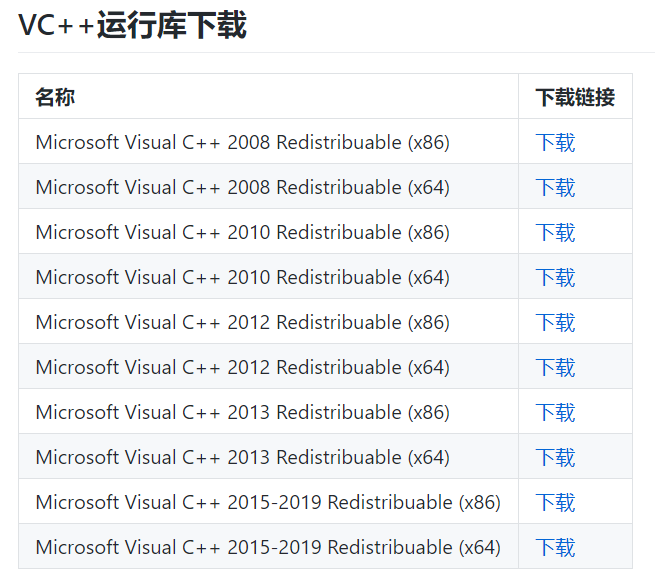The width and height of the screenshot is (655, 583).
Task: Select text 'Microsoft Visual C++ 2008 Redistribuable (x64)'
Action: [x=243, y=188]
